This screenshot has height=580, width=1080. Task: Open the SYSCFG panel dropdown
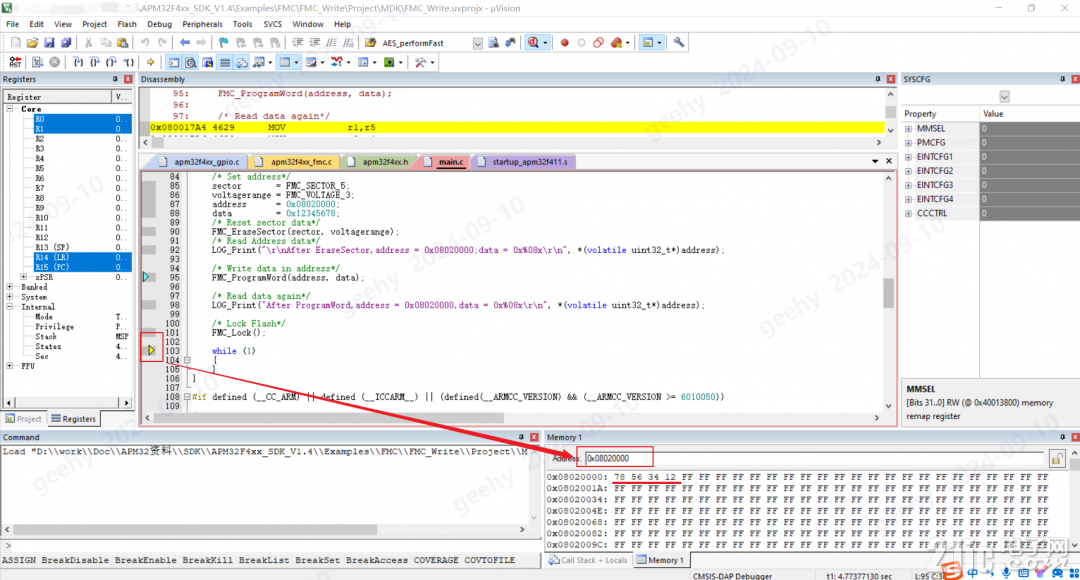pyautogui.click(x=1004, y=96)
